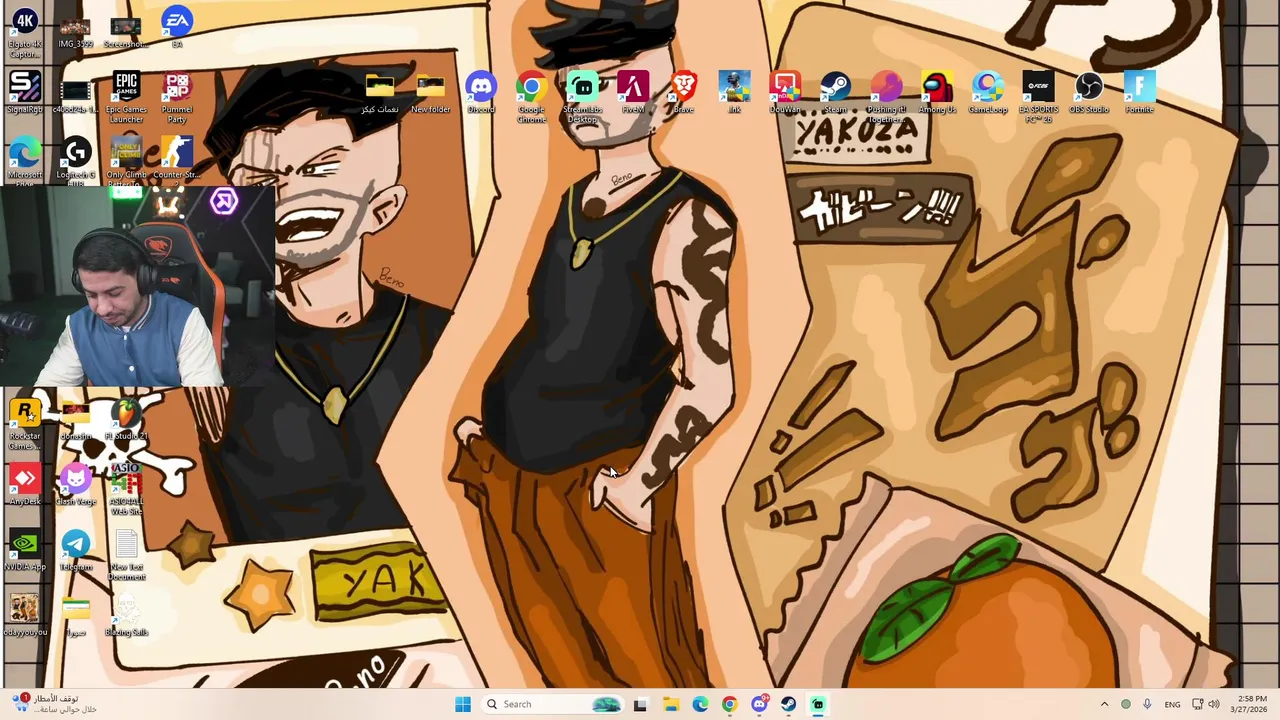Select the GameLoop desktop shortcut

[988, 93]
